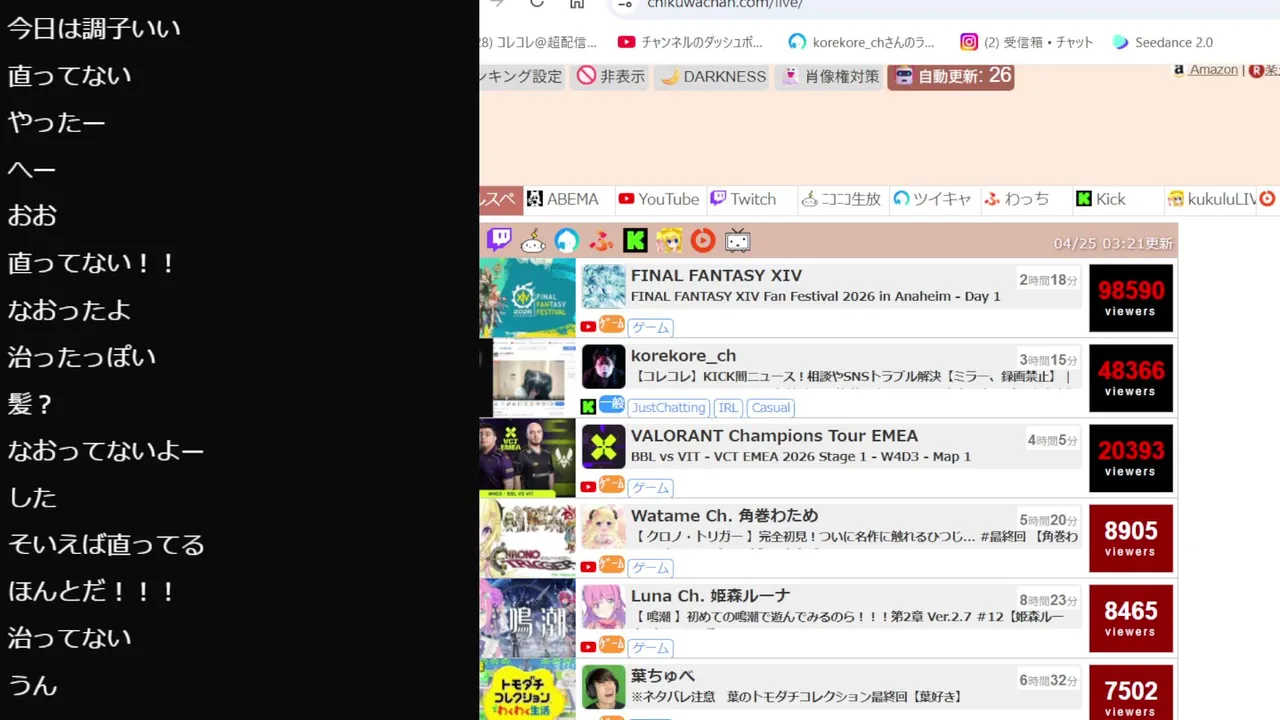Open korekore_ch stream thumbnail

coord(527,378)
